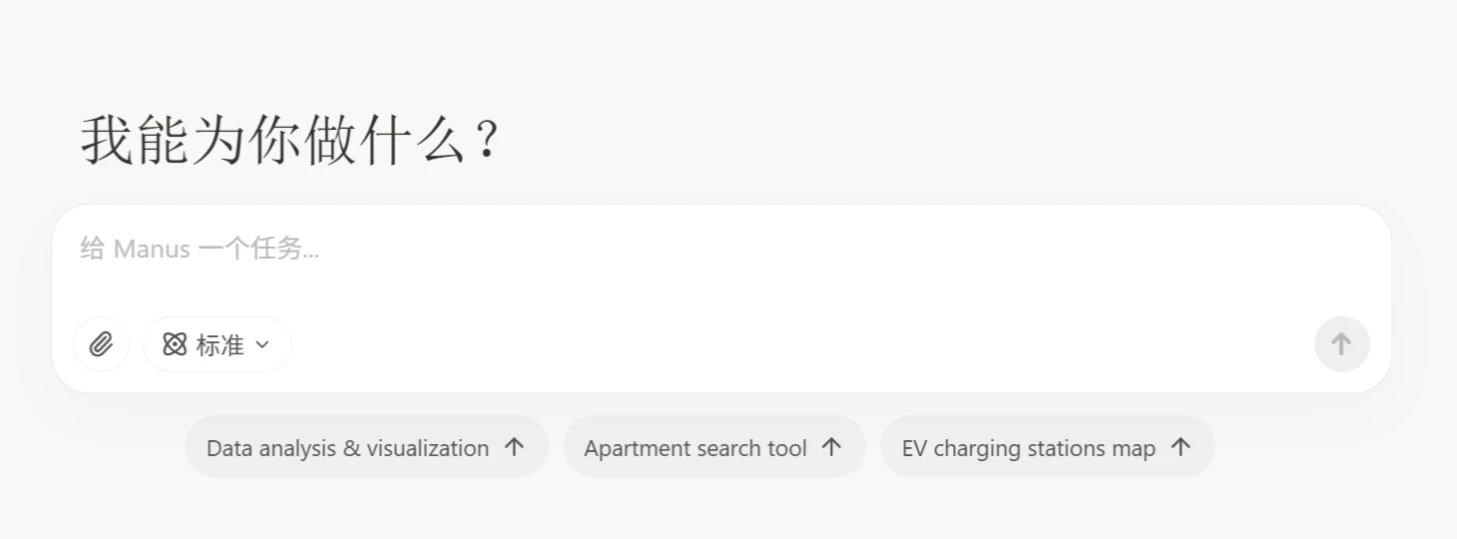
Task: Click the 我能为你做什么？ heading
Action: coord(289,140)
